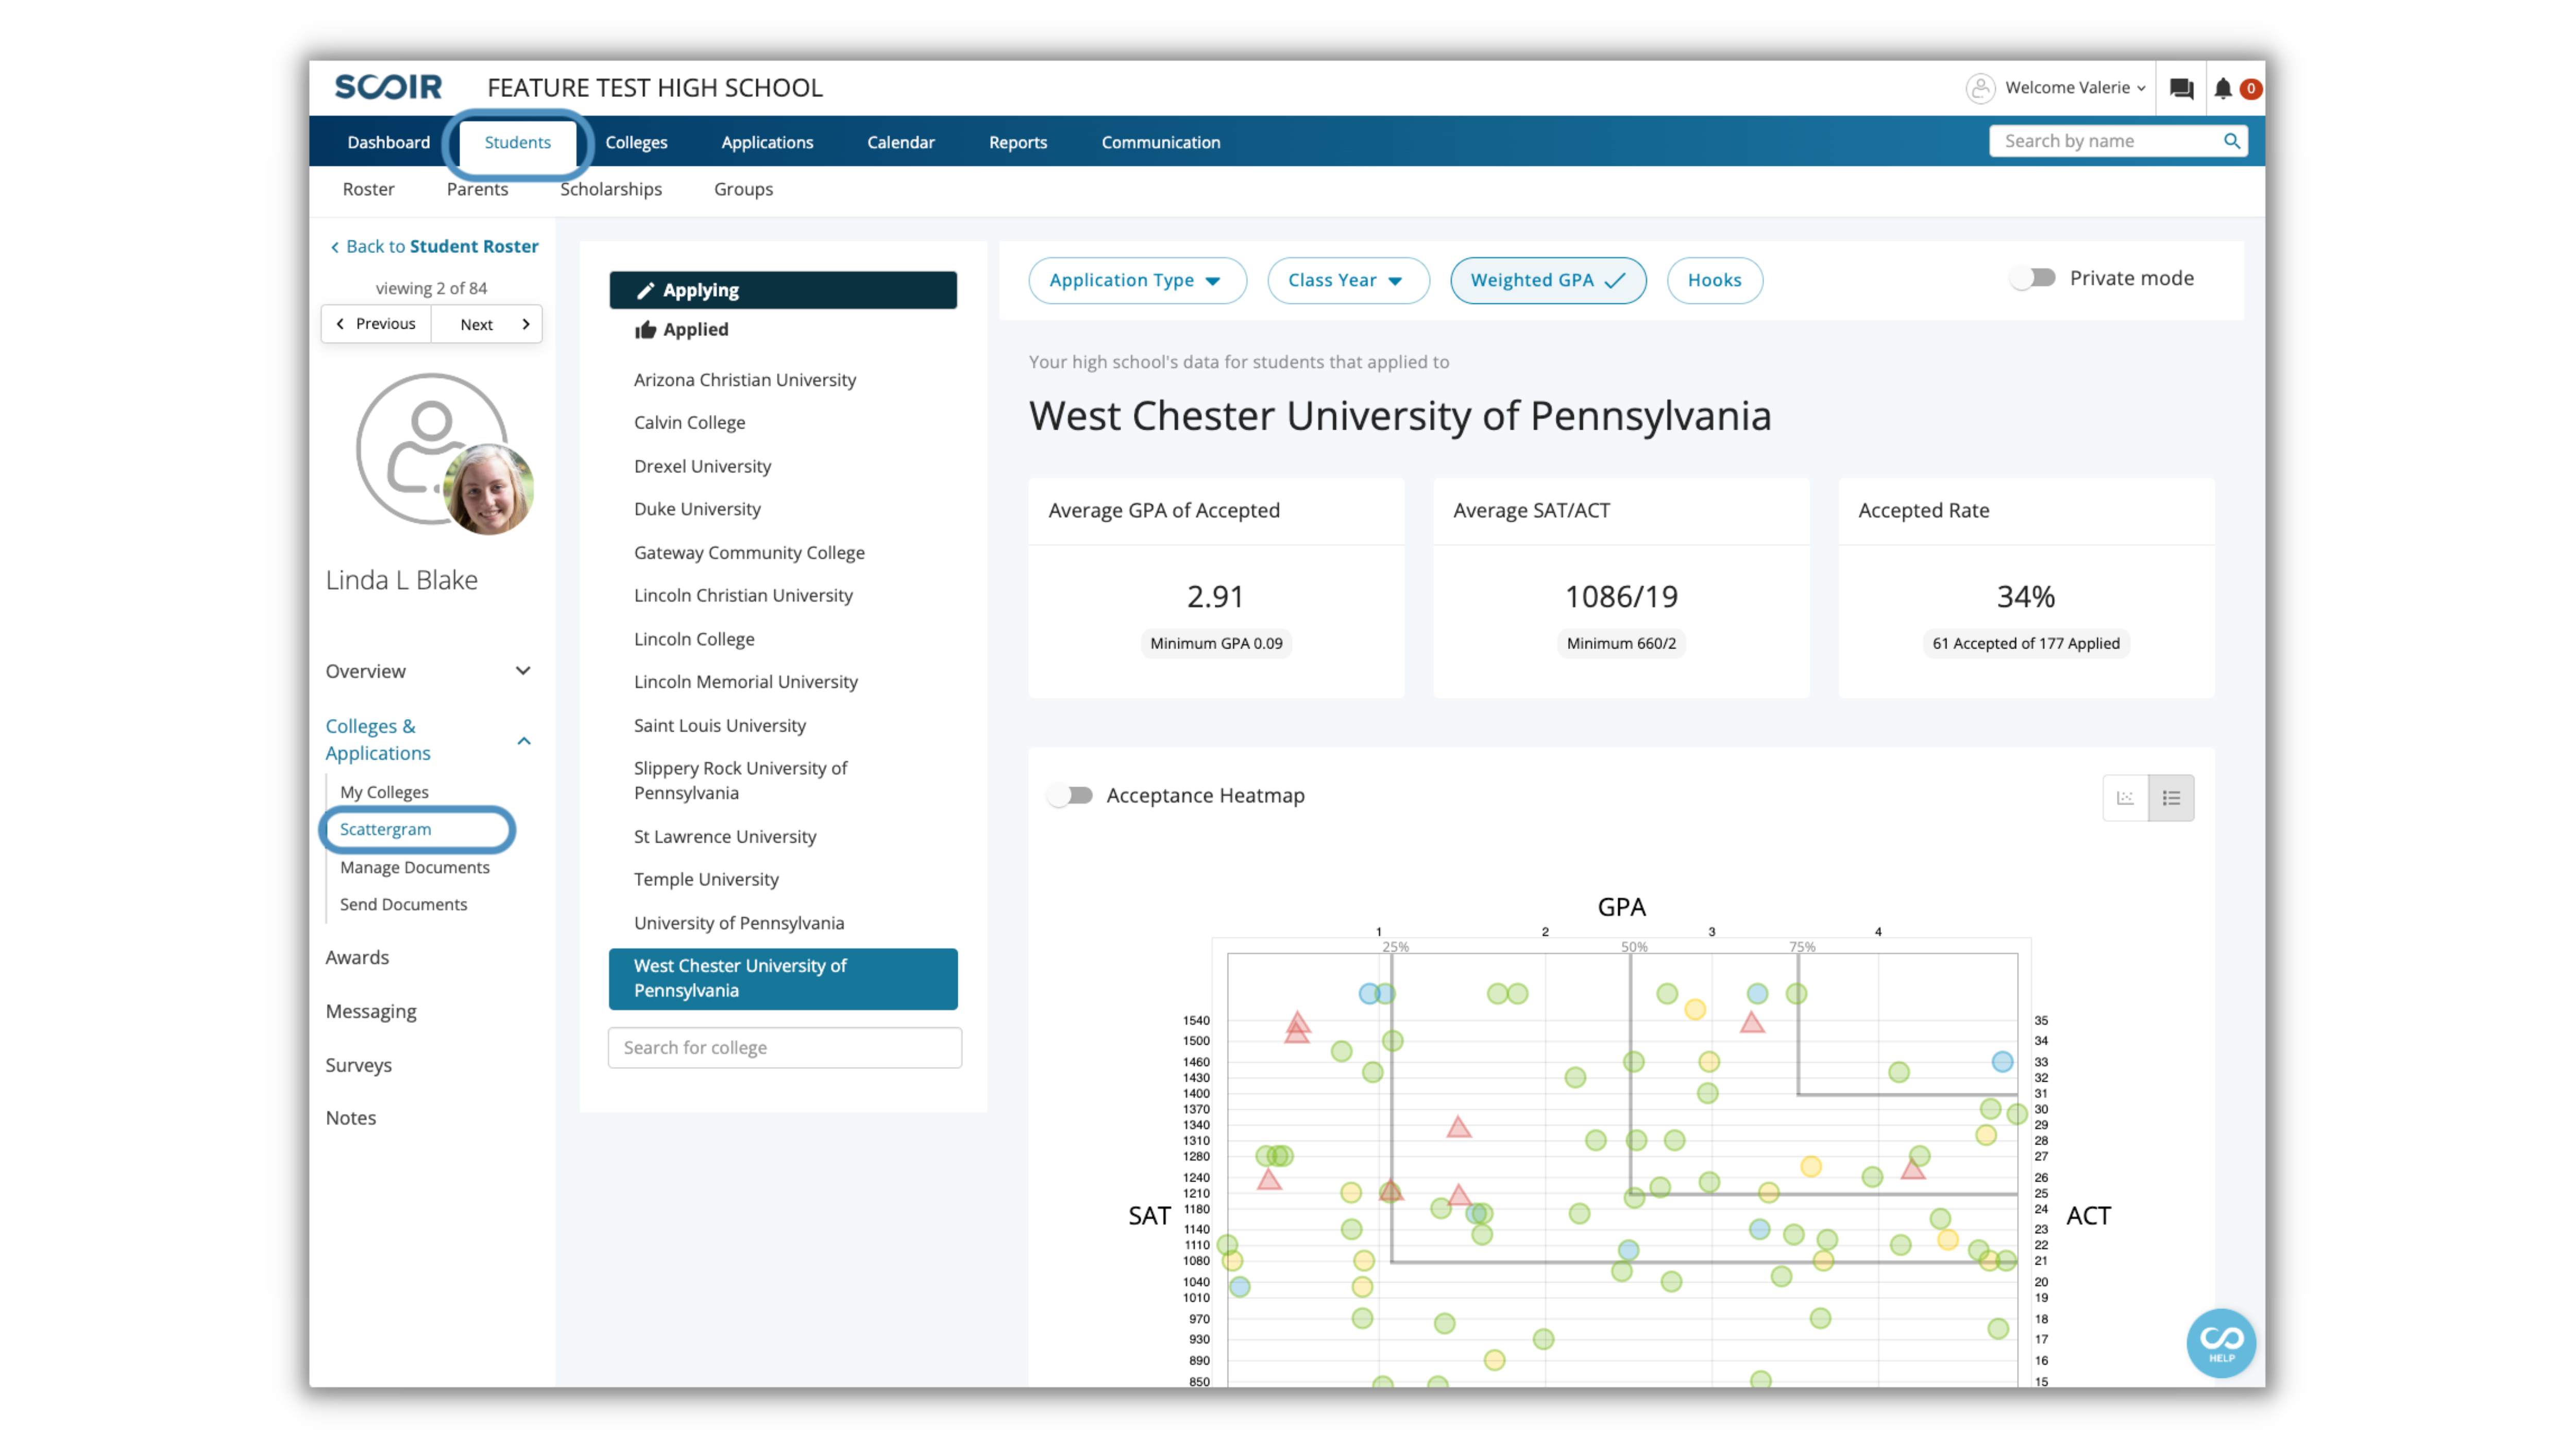Expand the Overview section

(x=428, y=671)
